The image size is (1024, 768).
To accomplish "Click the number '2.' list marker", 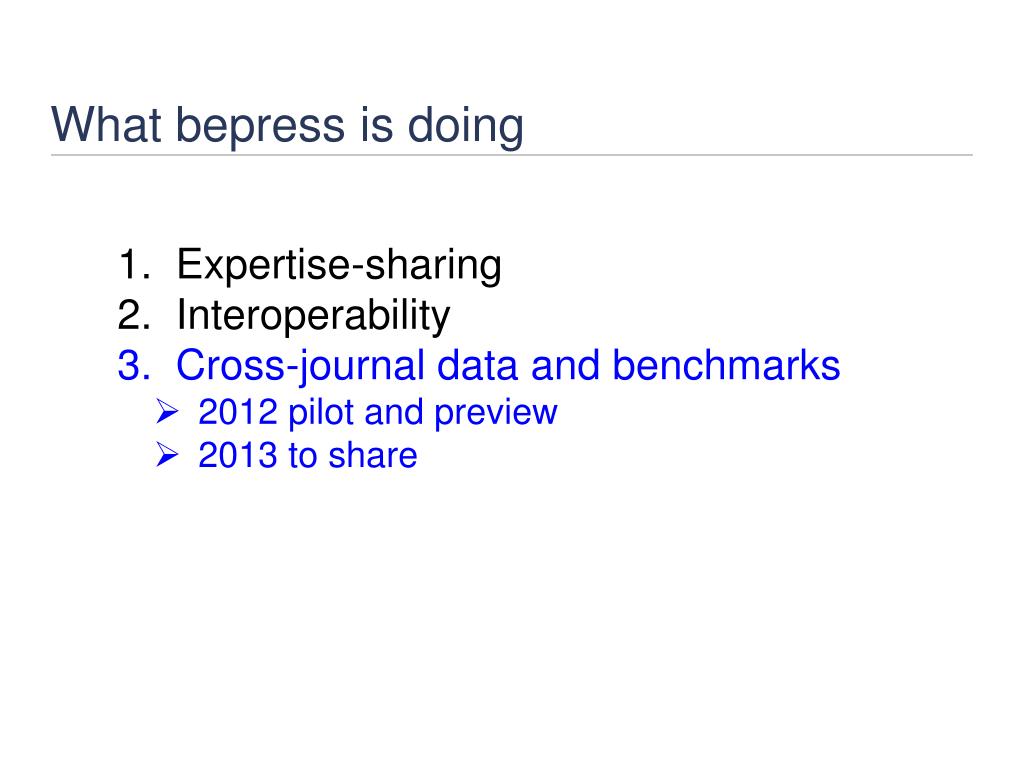I will pos(135,315).
